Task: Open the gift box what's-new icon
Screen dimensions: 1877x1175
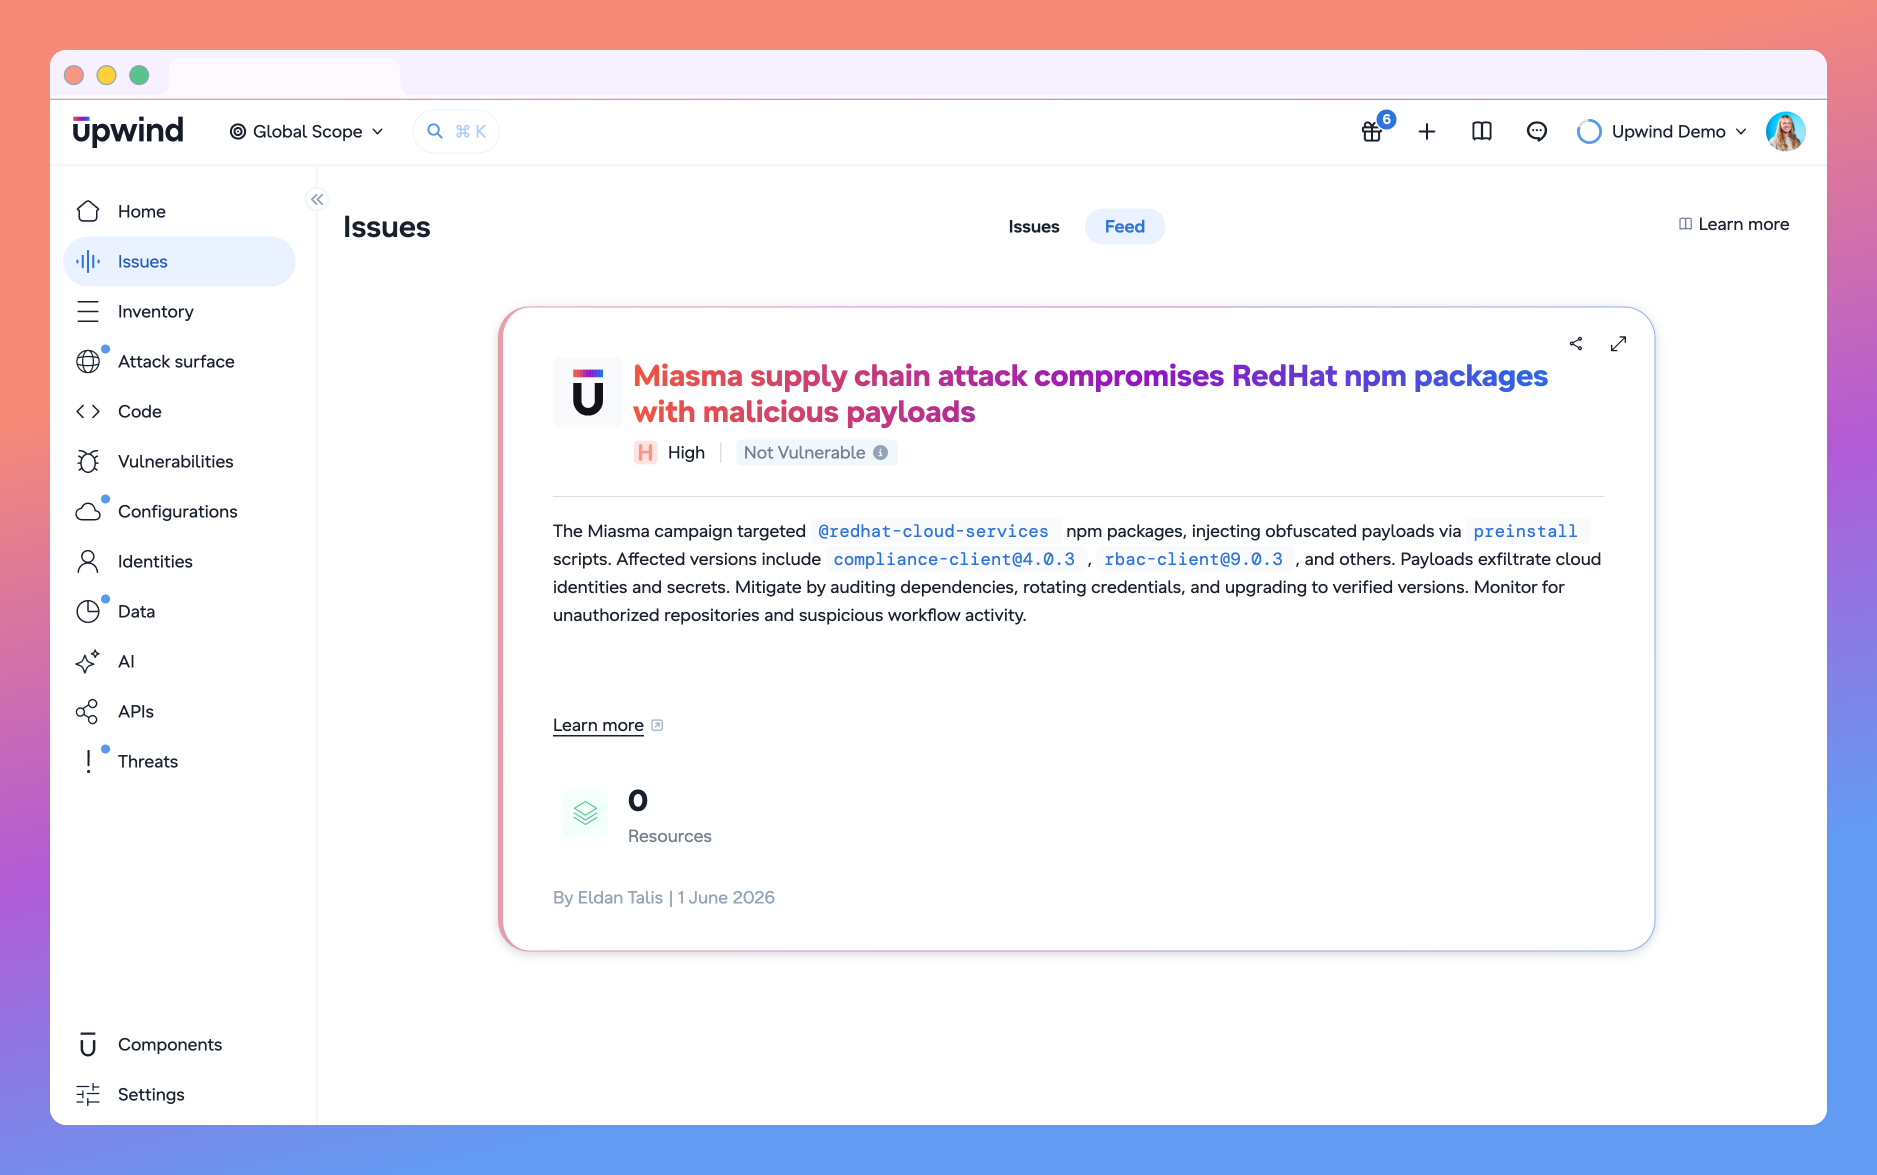Action: tap(1372, 131)
